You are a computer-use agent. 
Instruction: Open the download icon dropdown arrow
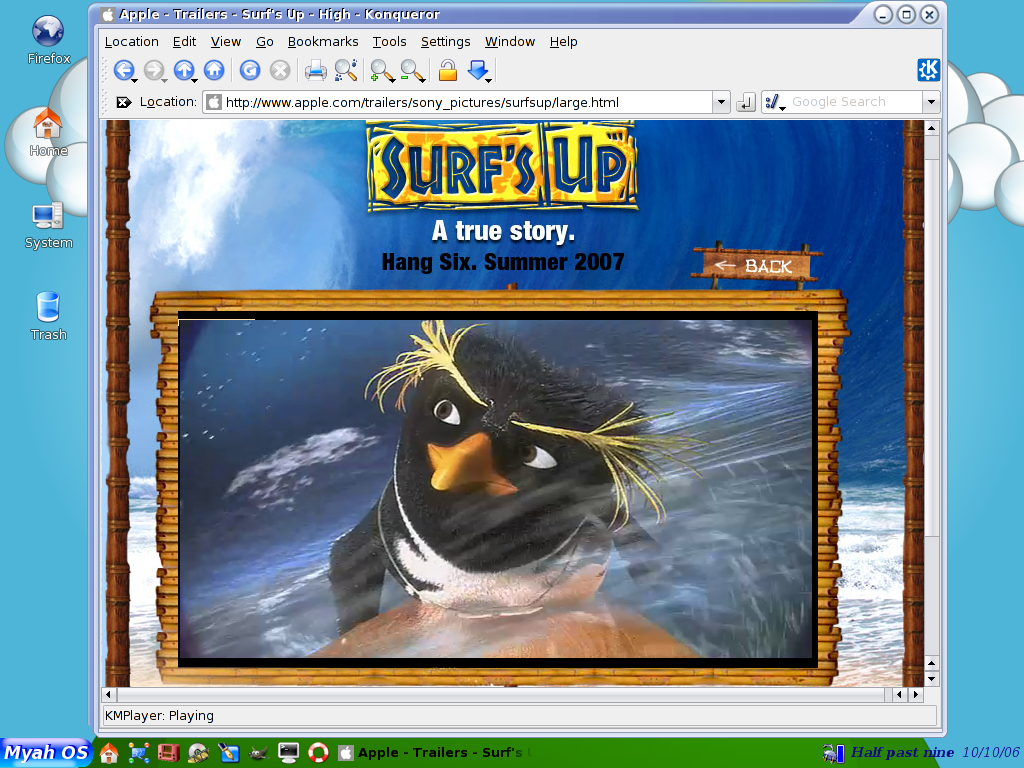point(488,80)
